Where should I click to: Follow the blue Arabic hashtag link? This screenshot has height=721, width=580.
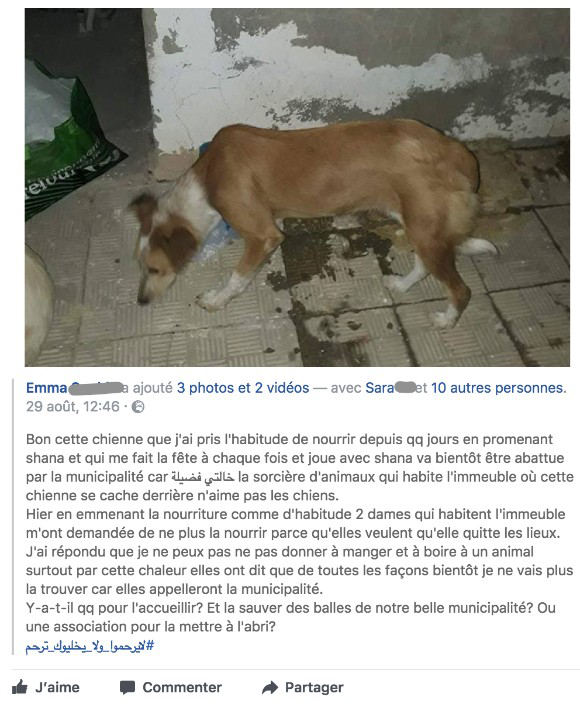point(90,647)
